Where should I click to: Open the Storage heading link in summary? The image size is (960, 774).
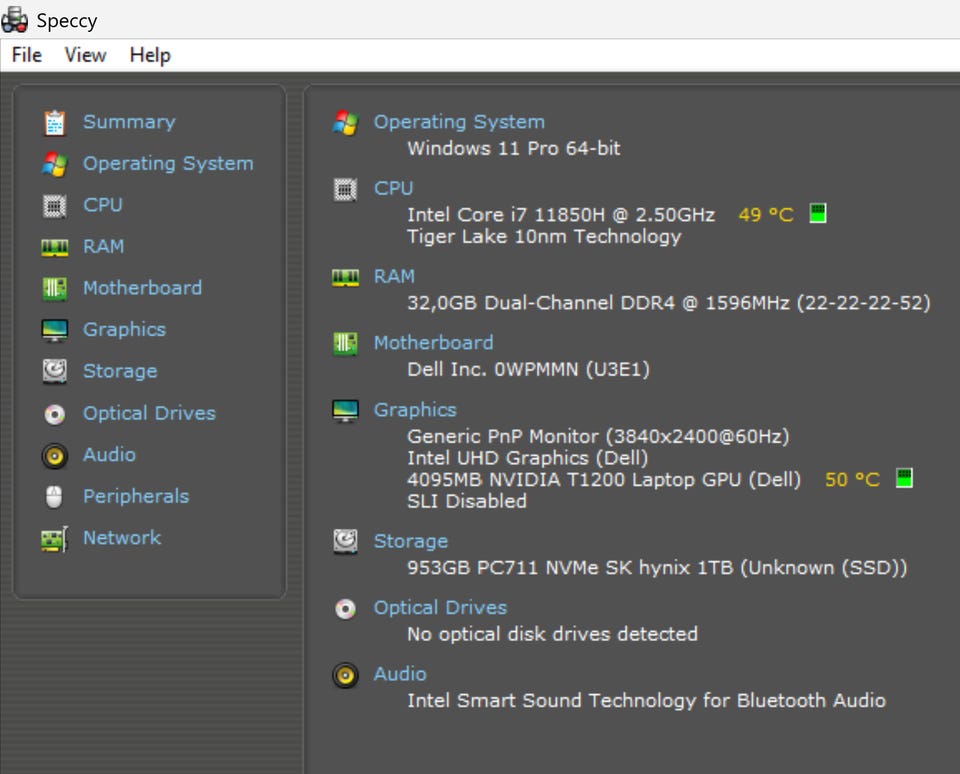coord(410,541)
